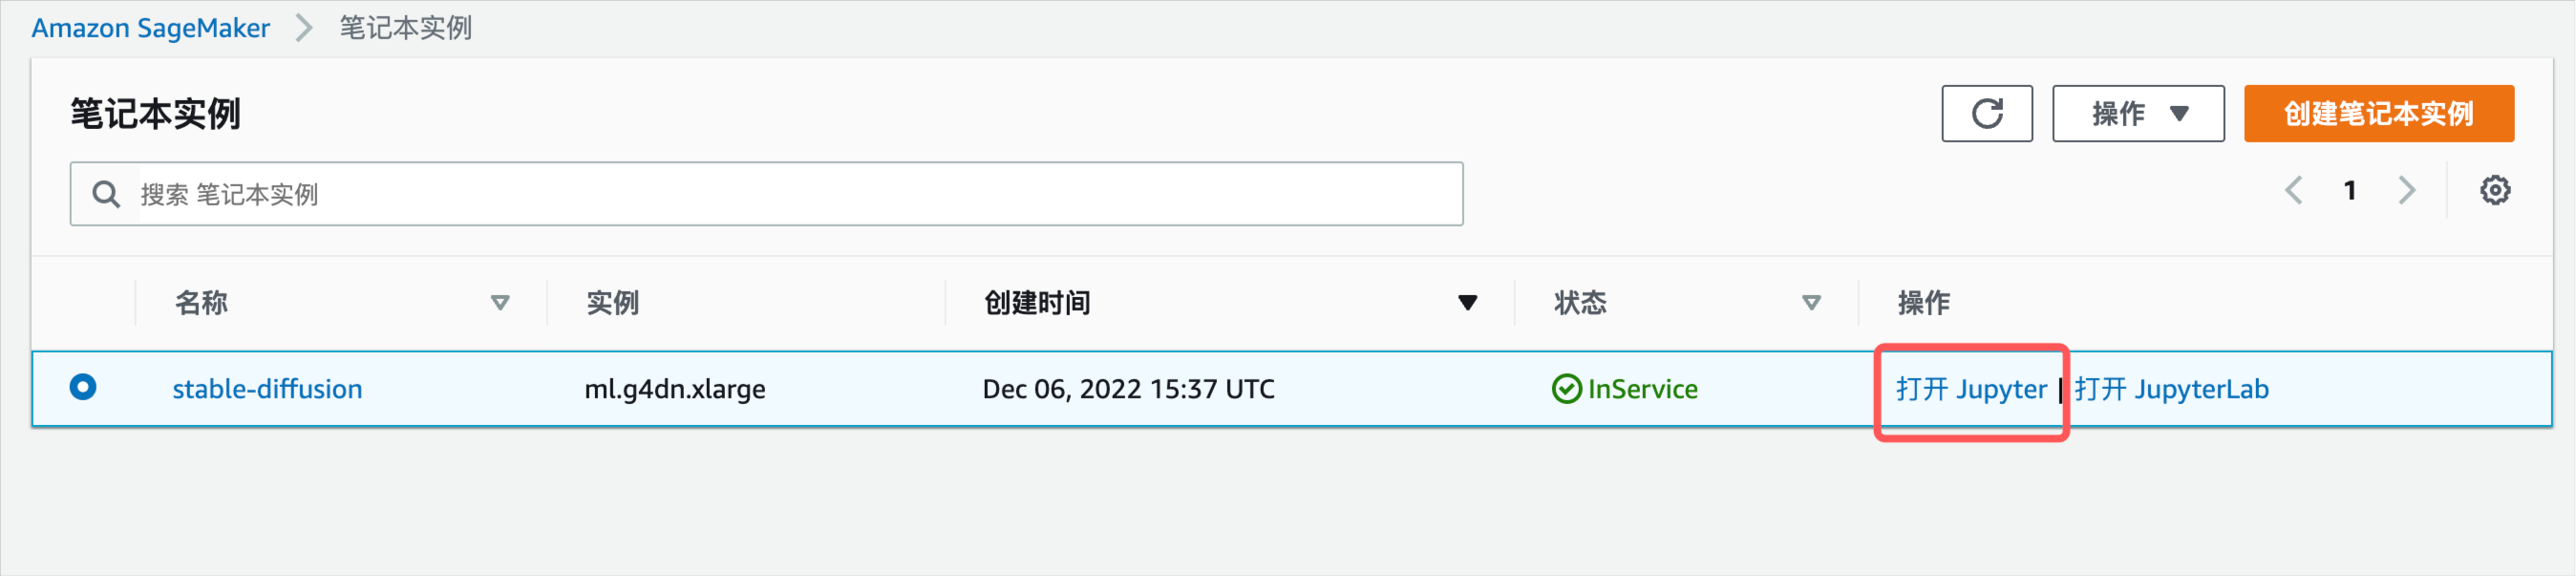Image resolution: width=2576 pixels, height=576 pixels.
Task: Click page number 1 indicator
Action: coord(2349,190)
